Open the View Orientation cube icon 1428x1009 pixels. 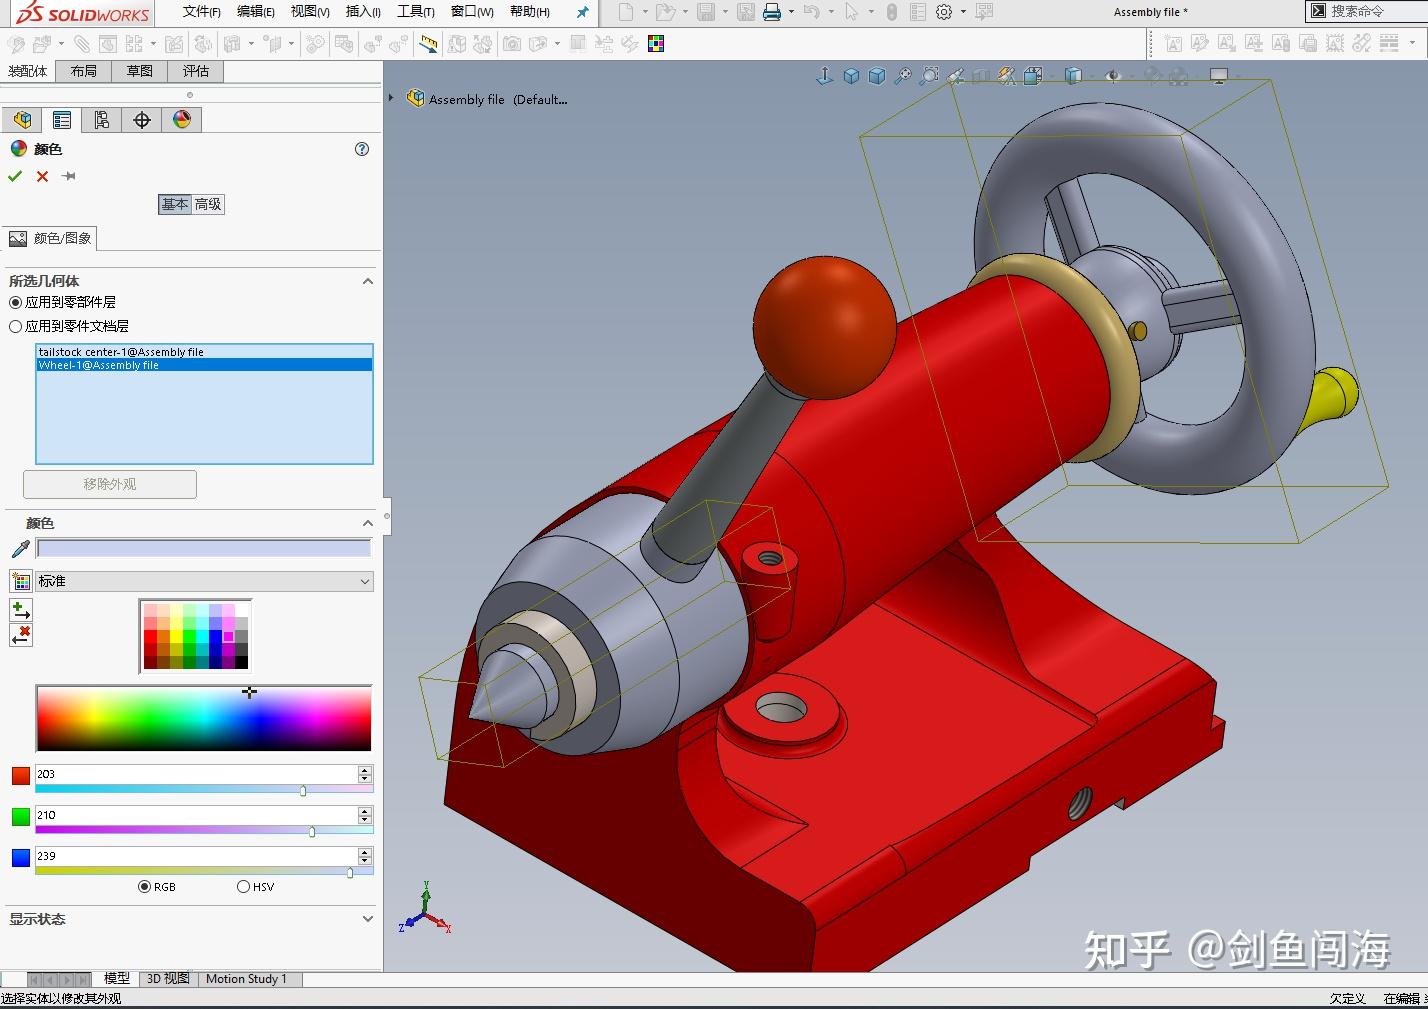(851, 75)
